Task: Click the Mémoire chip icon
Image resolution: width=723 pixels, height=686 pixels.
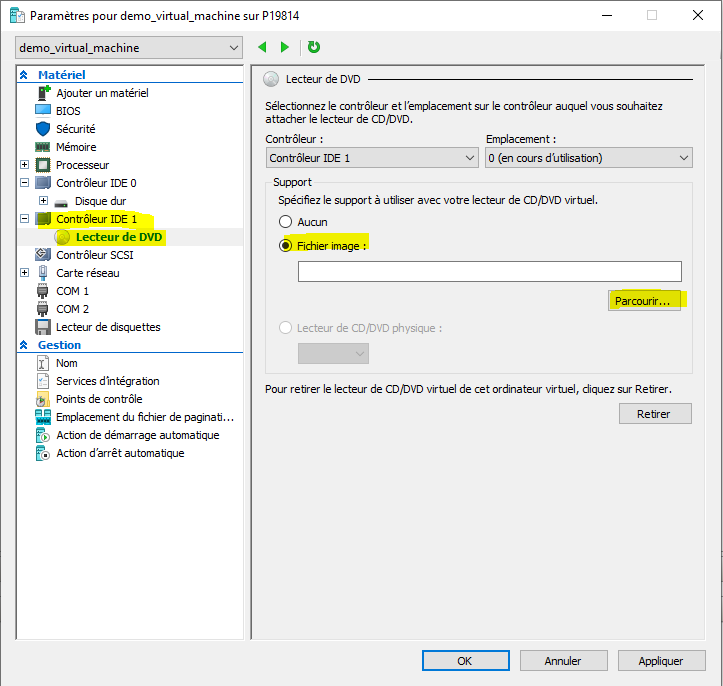Action: pyautogui.click(x=43, y=147)
